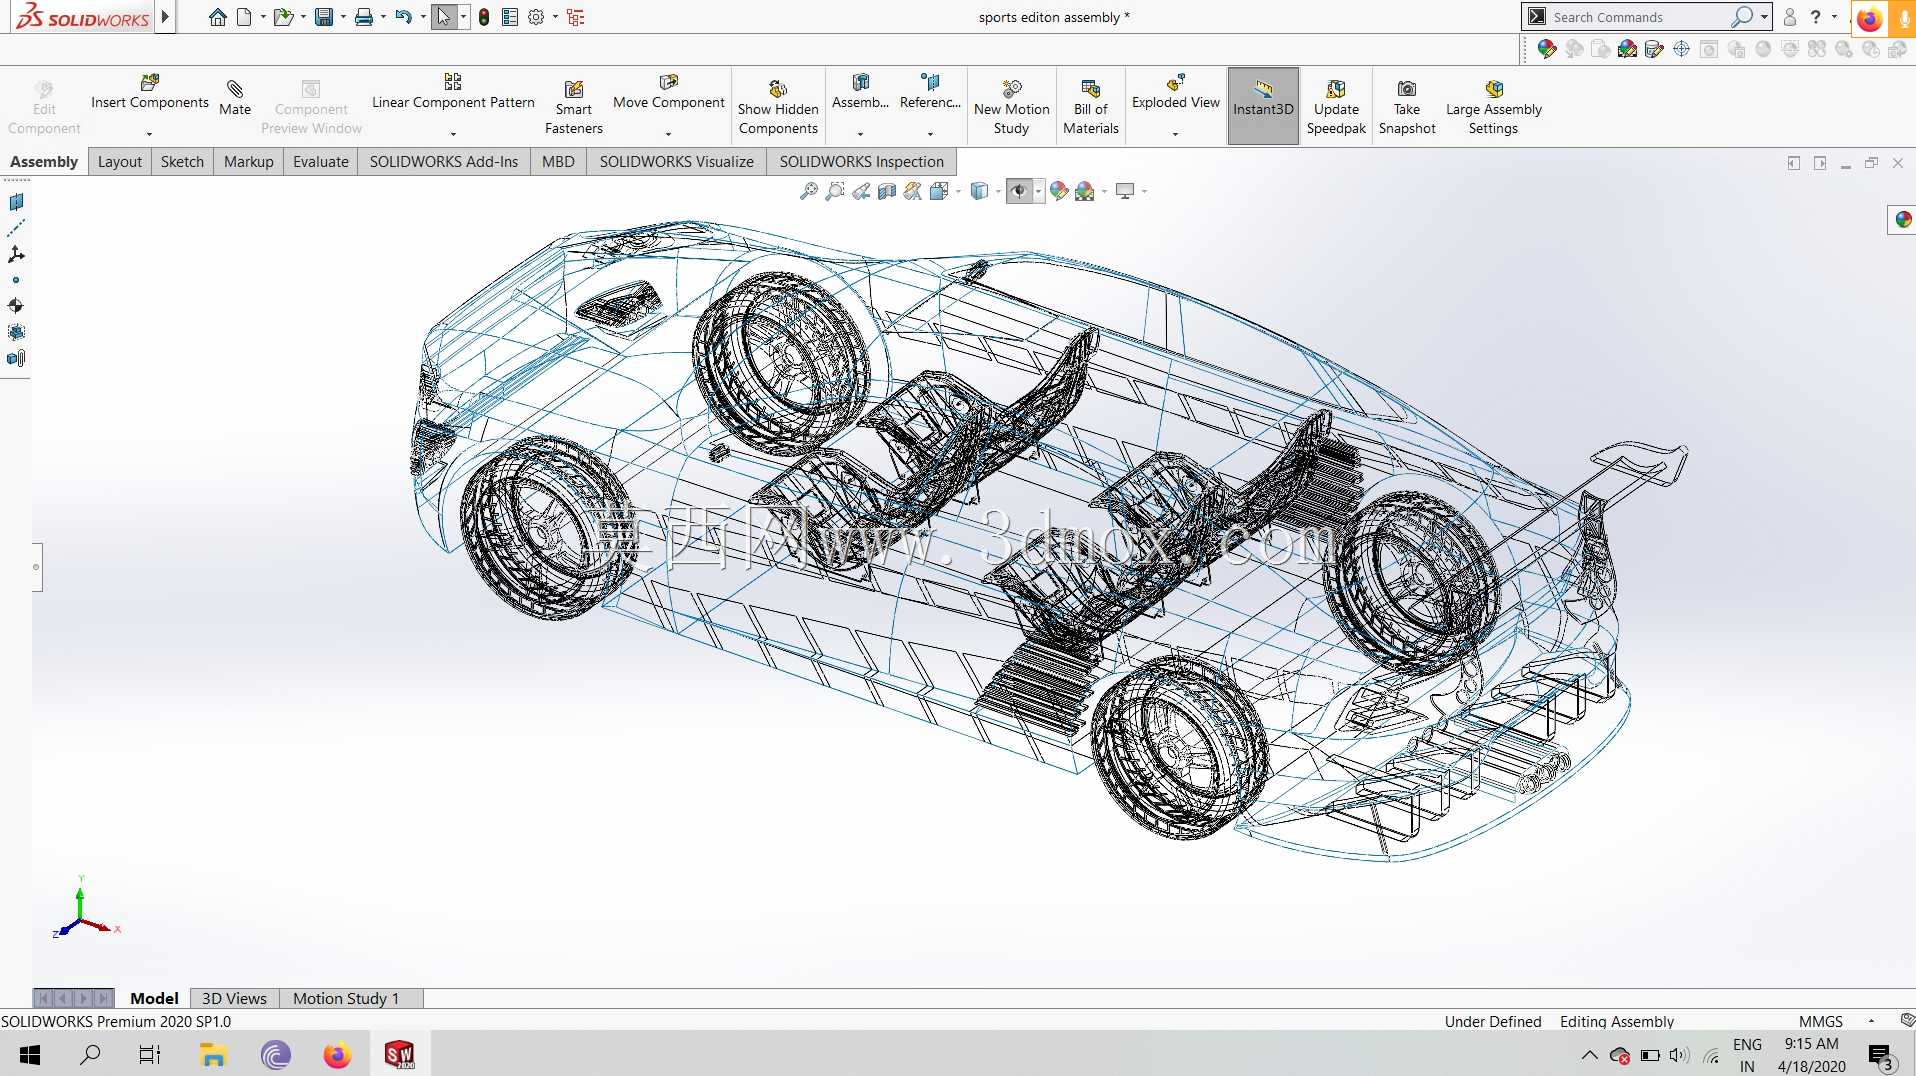Click the user login icon
Screen dimensions: 1916x1076
tap(1790, 17)
